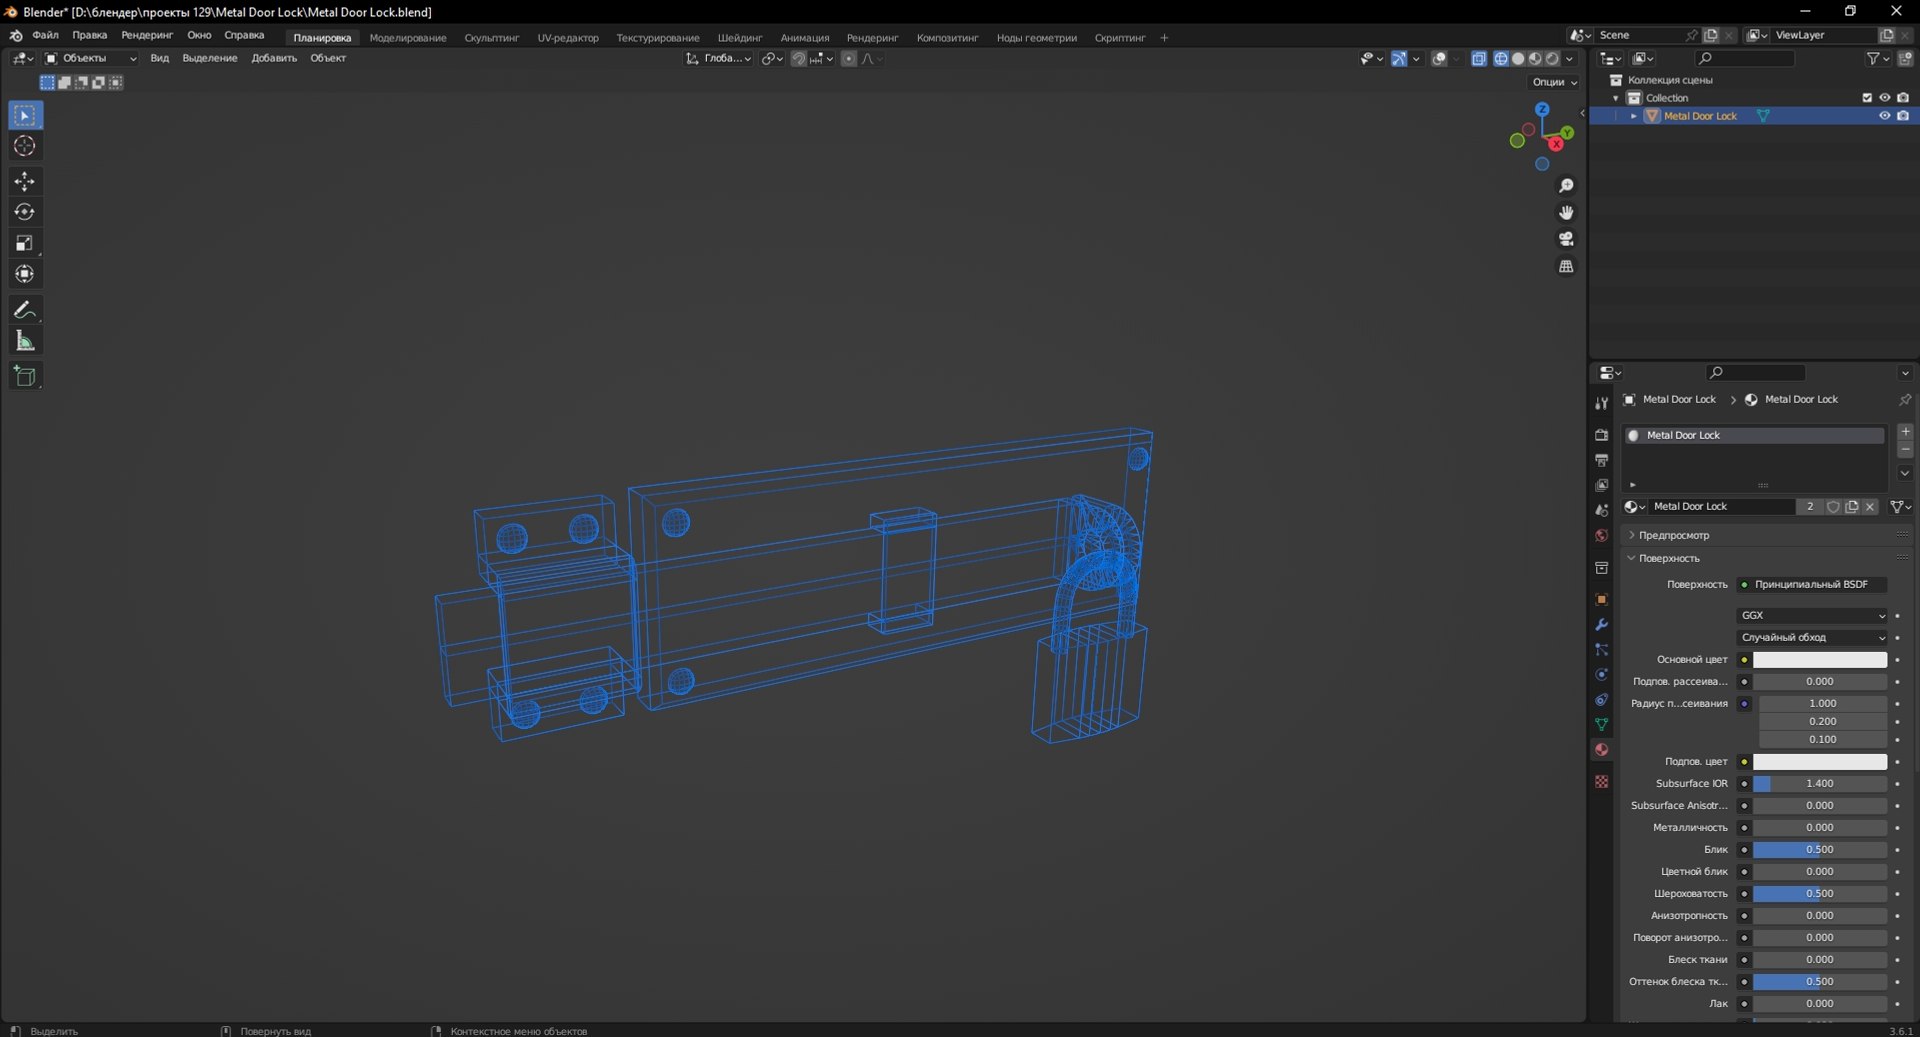This screenshot has width=1920, height=1037.
Task: Toggle visibility eye of Collection
Action: pos(1884,98)
